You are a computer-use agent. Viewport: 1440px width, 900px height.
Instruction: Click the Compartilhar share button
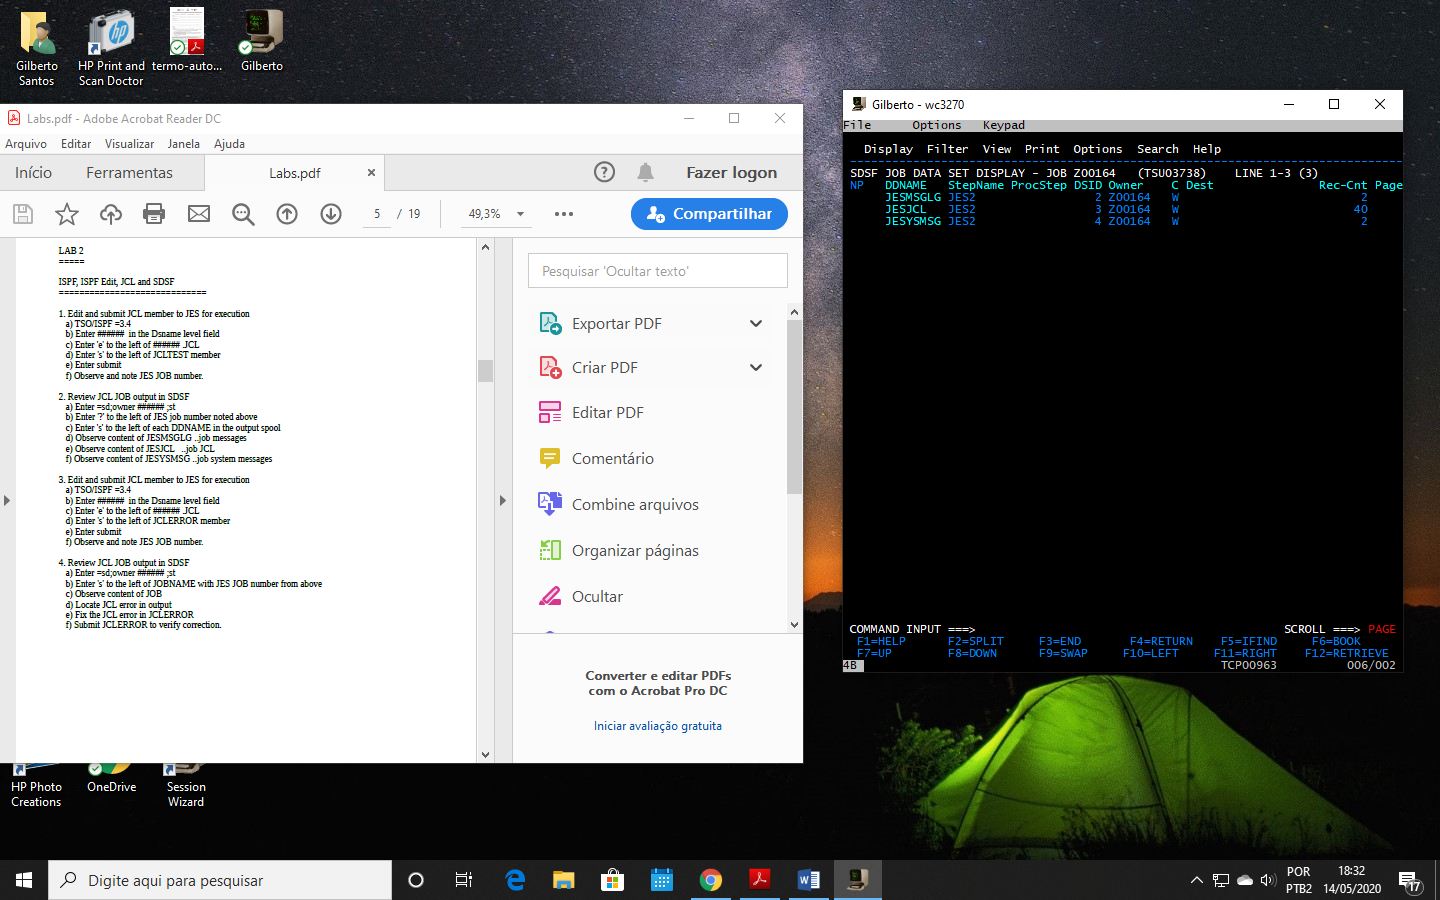click(x=709, y=214)
